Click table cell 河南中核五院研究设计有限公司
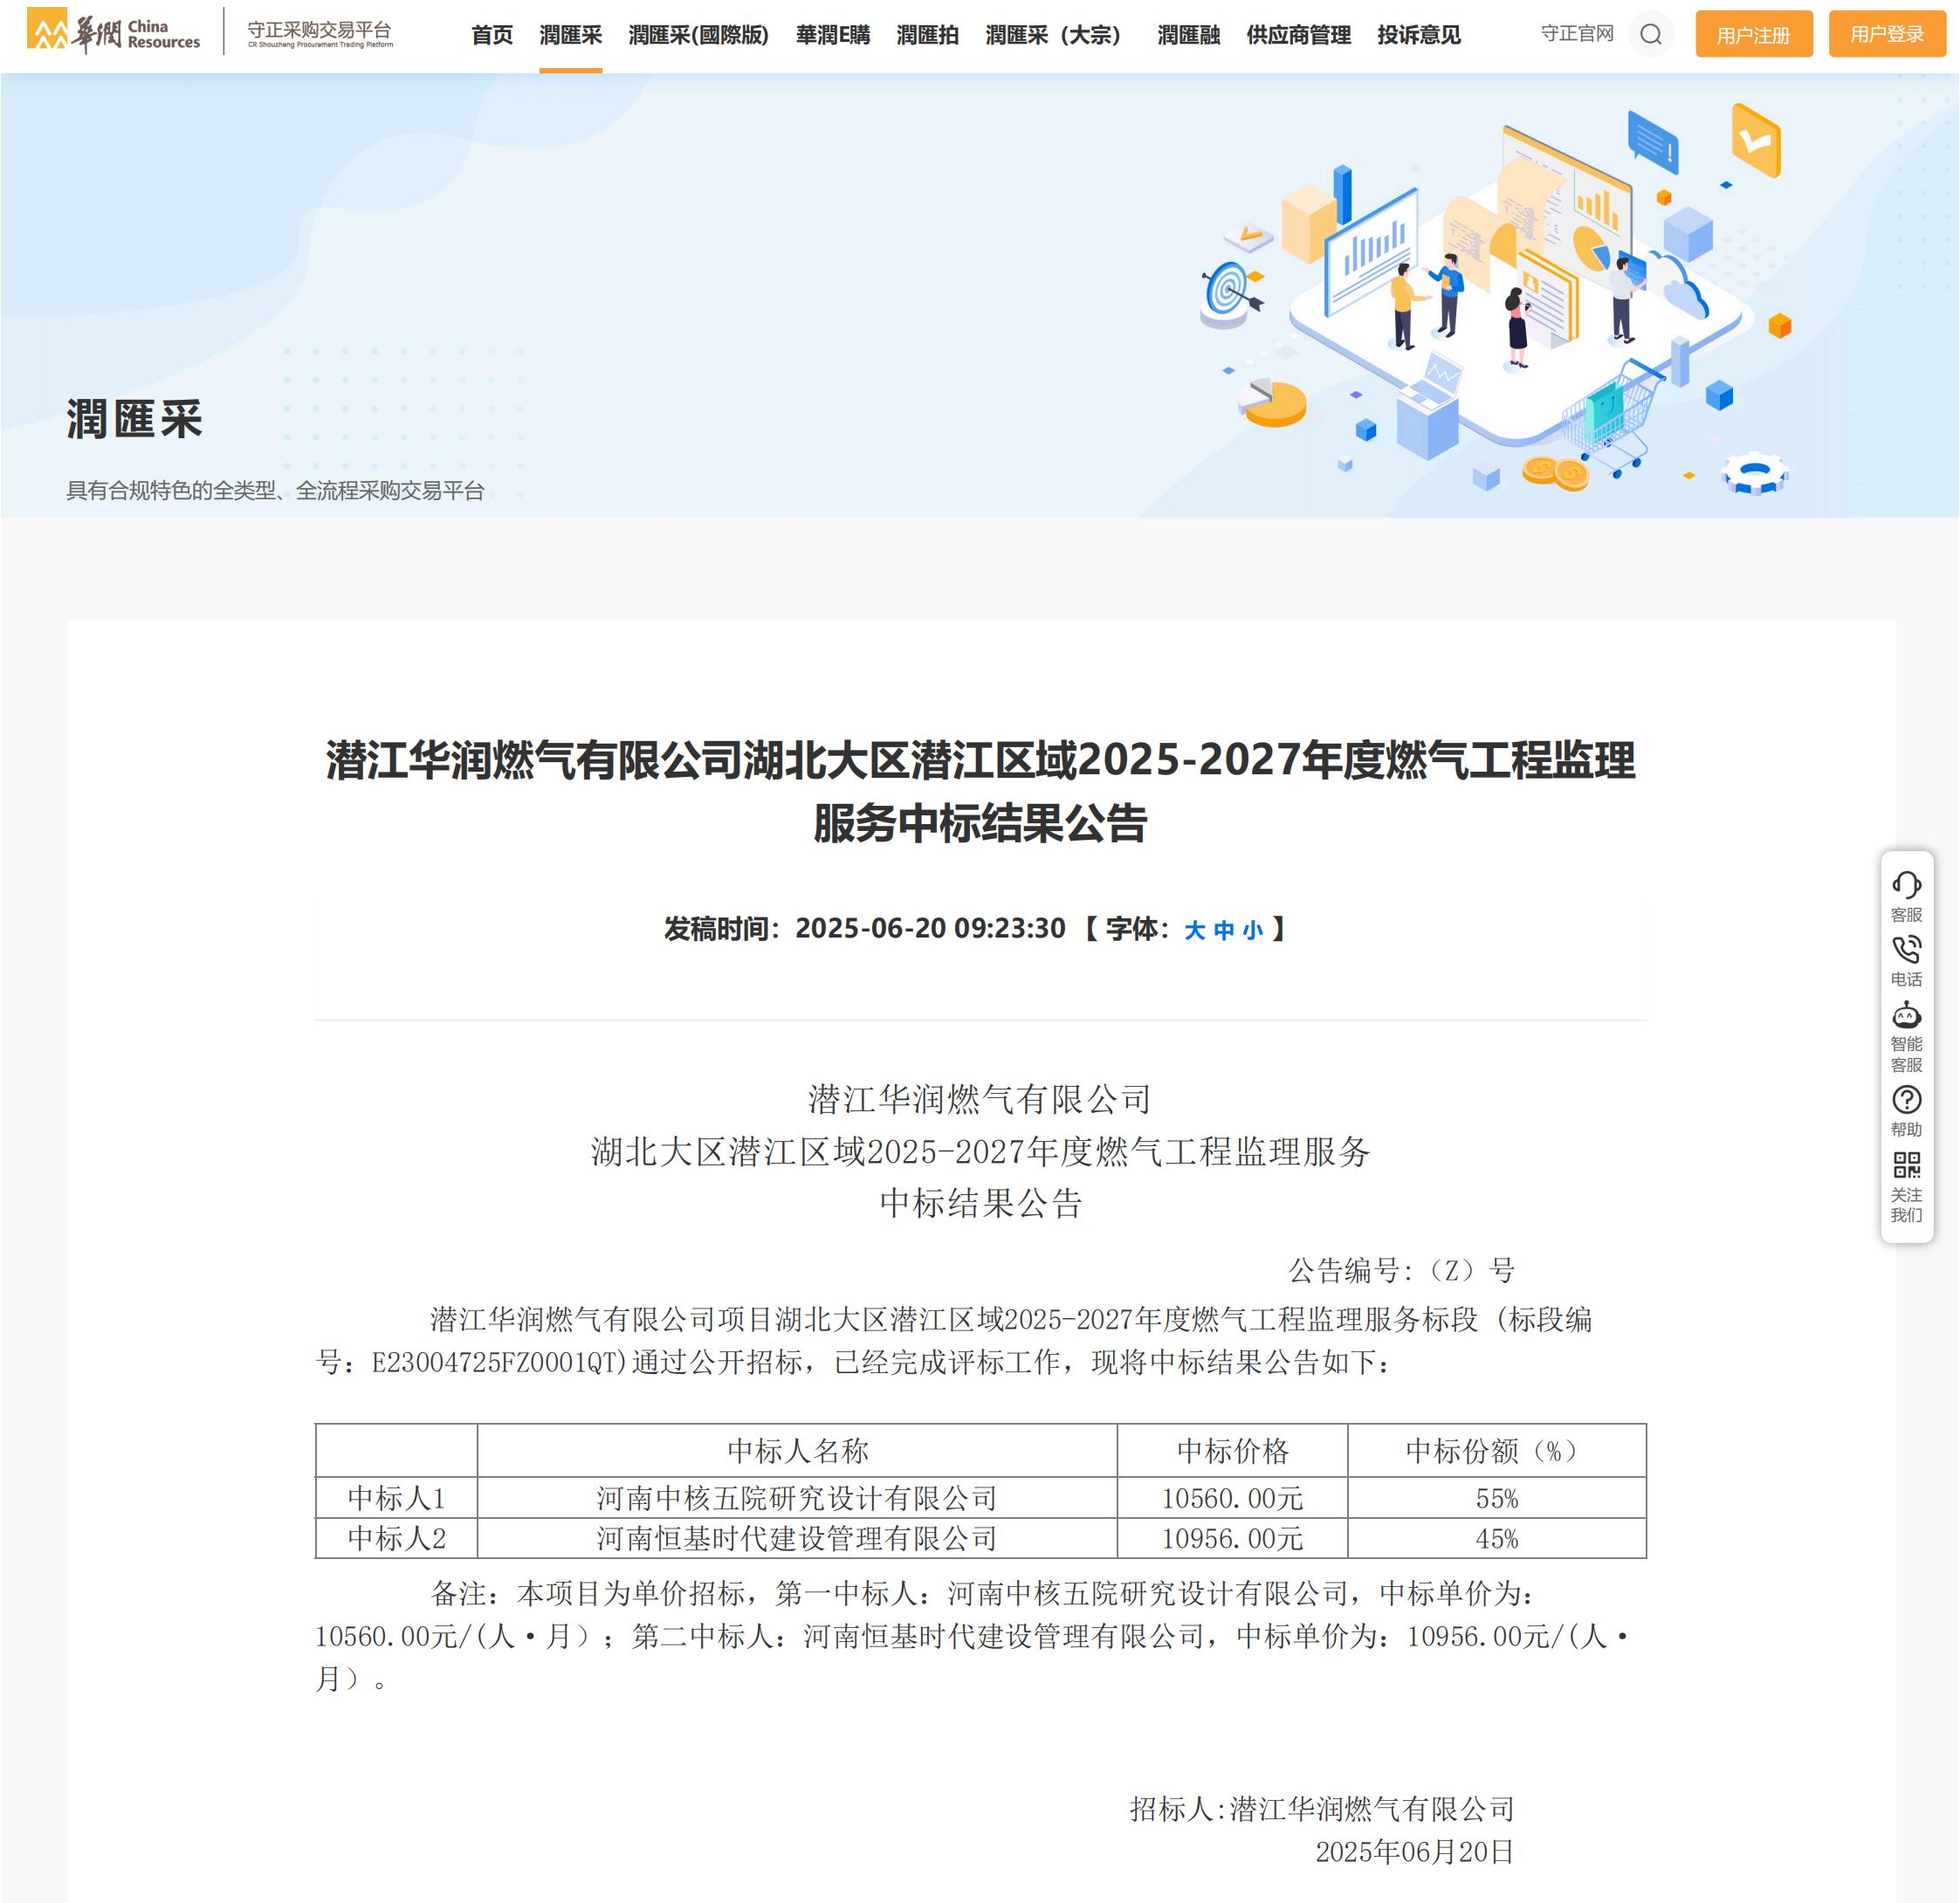The height and width of the screenshot is (1903, 1960). 797,1497
